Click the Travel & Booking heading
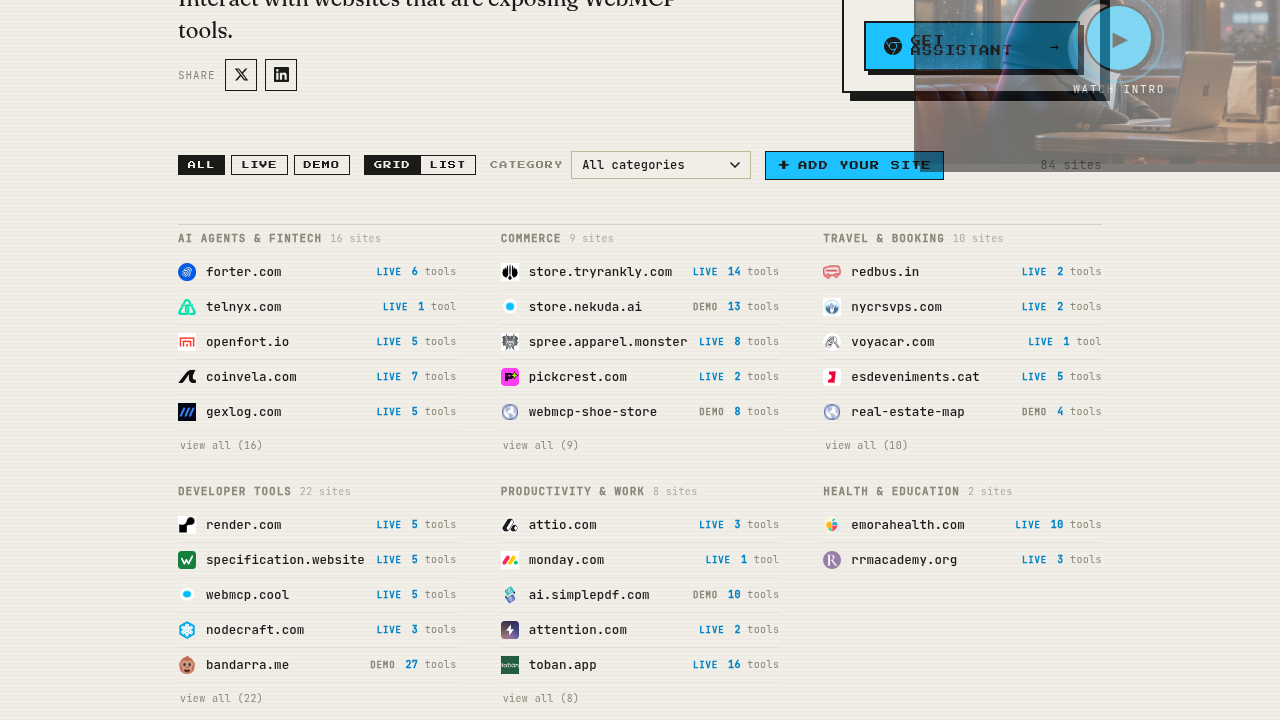1280x720 pixels. click(884, 239)
